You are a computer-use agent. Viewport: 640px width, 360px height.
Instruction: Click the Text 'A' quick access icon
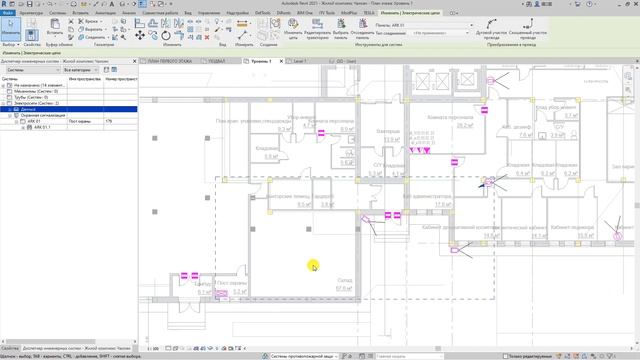pyautogui.click(x=112, y=4)
